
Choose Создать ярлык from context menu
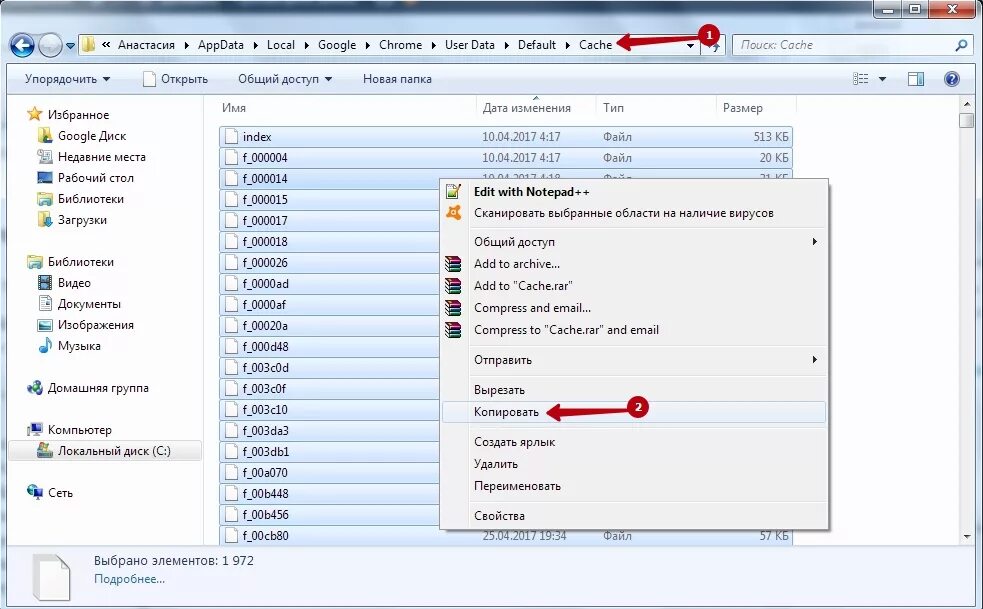pyautogui.click(x=634, y=442)
